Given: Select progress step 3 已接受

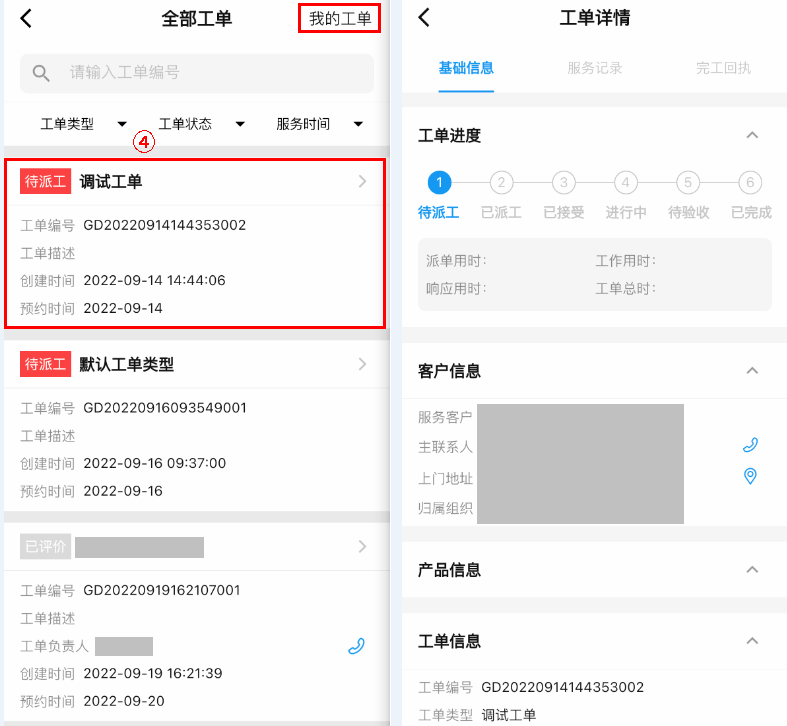Looking at the screenshot, I should pos(564,182).
